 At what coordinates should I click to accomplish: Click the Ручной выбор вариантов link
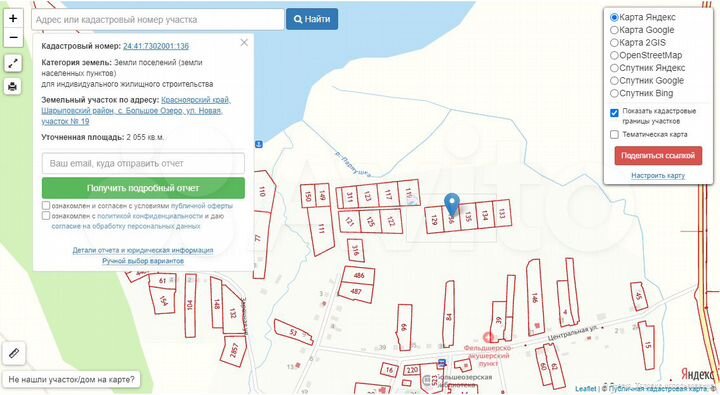click(143, 261)
